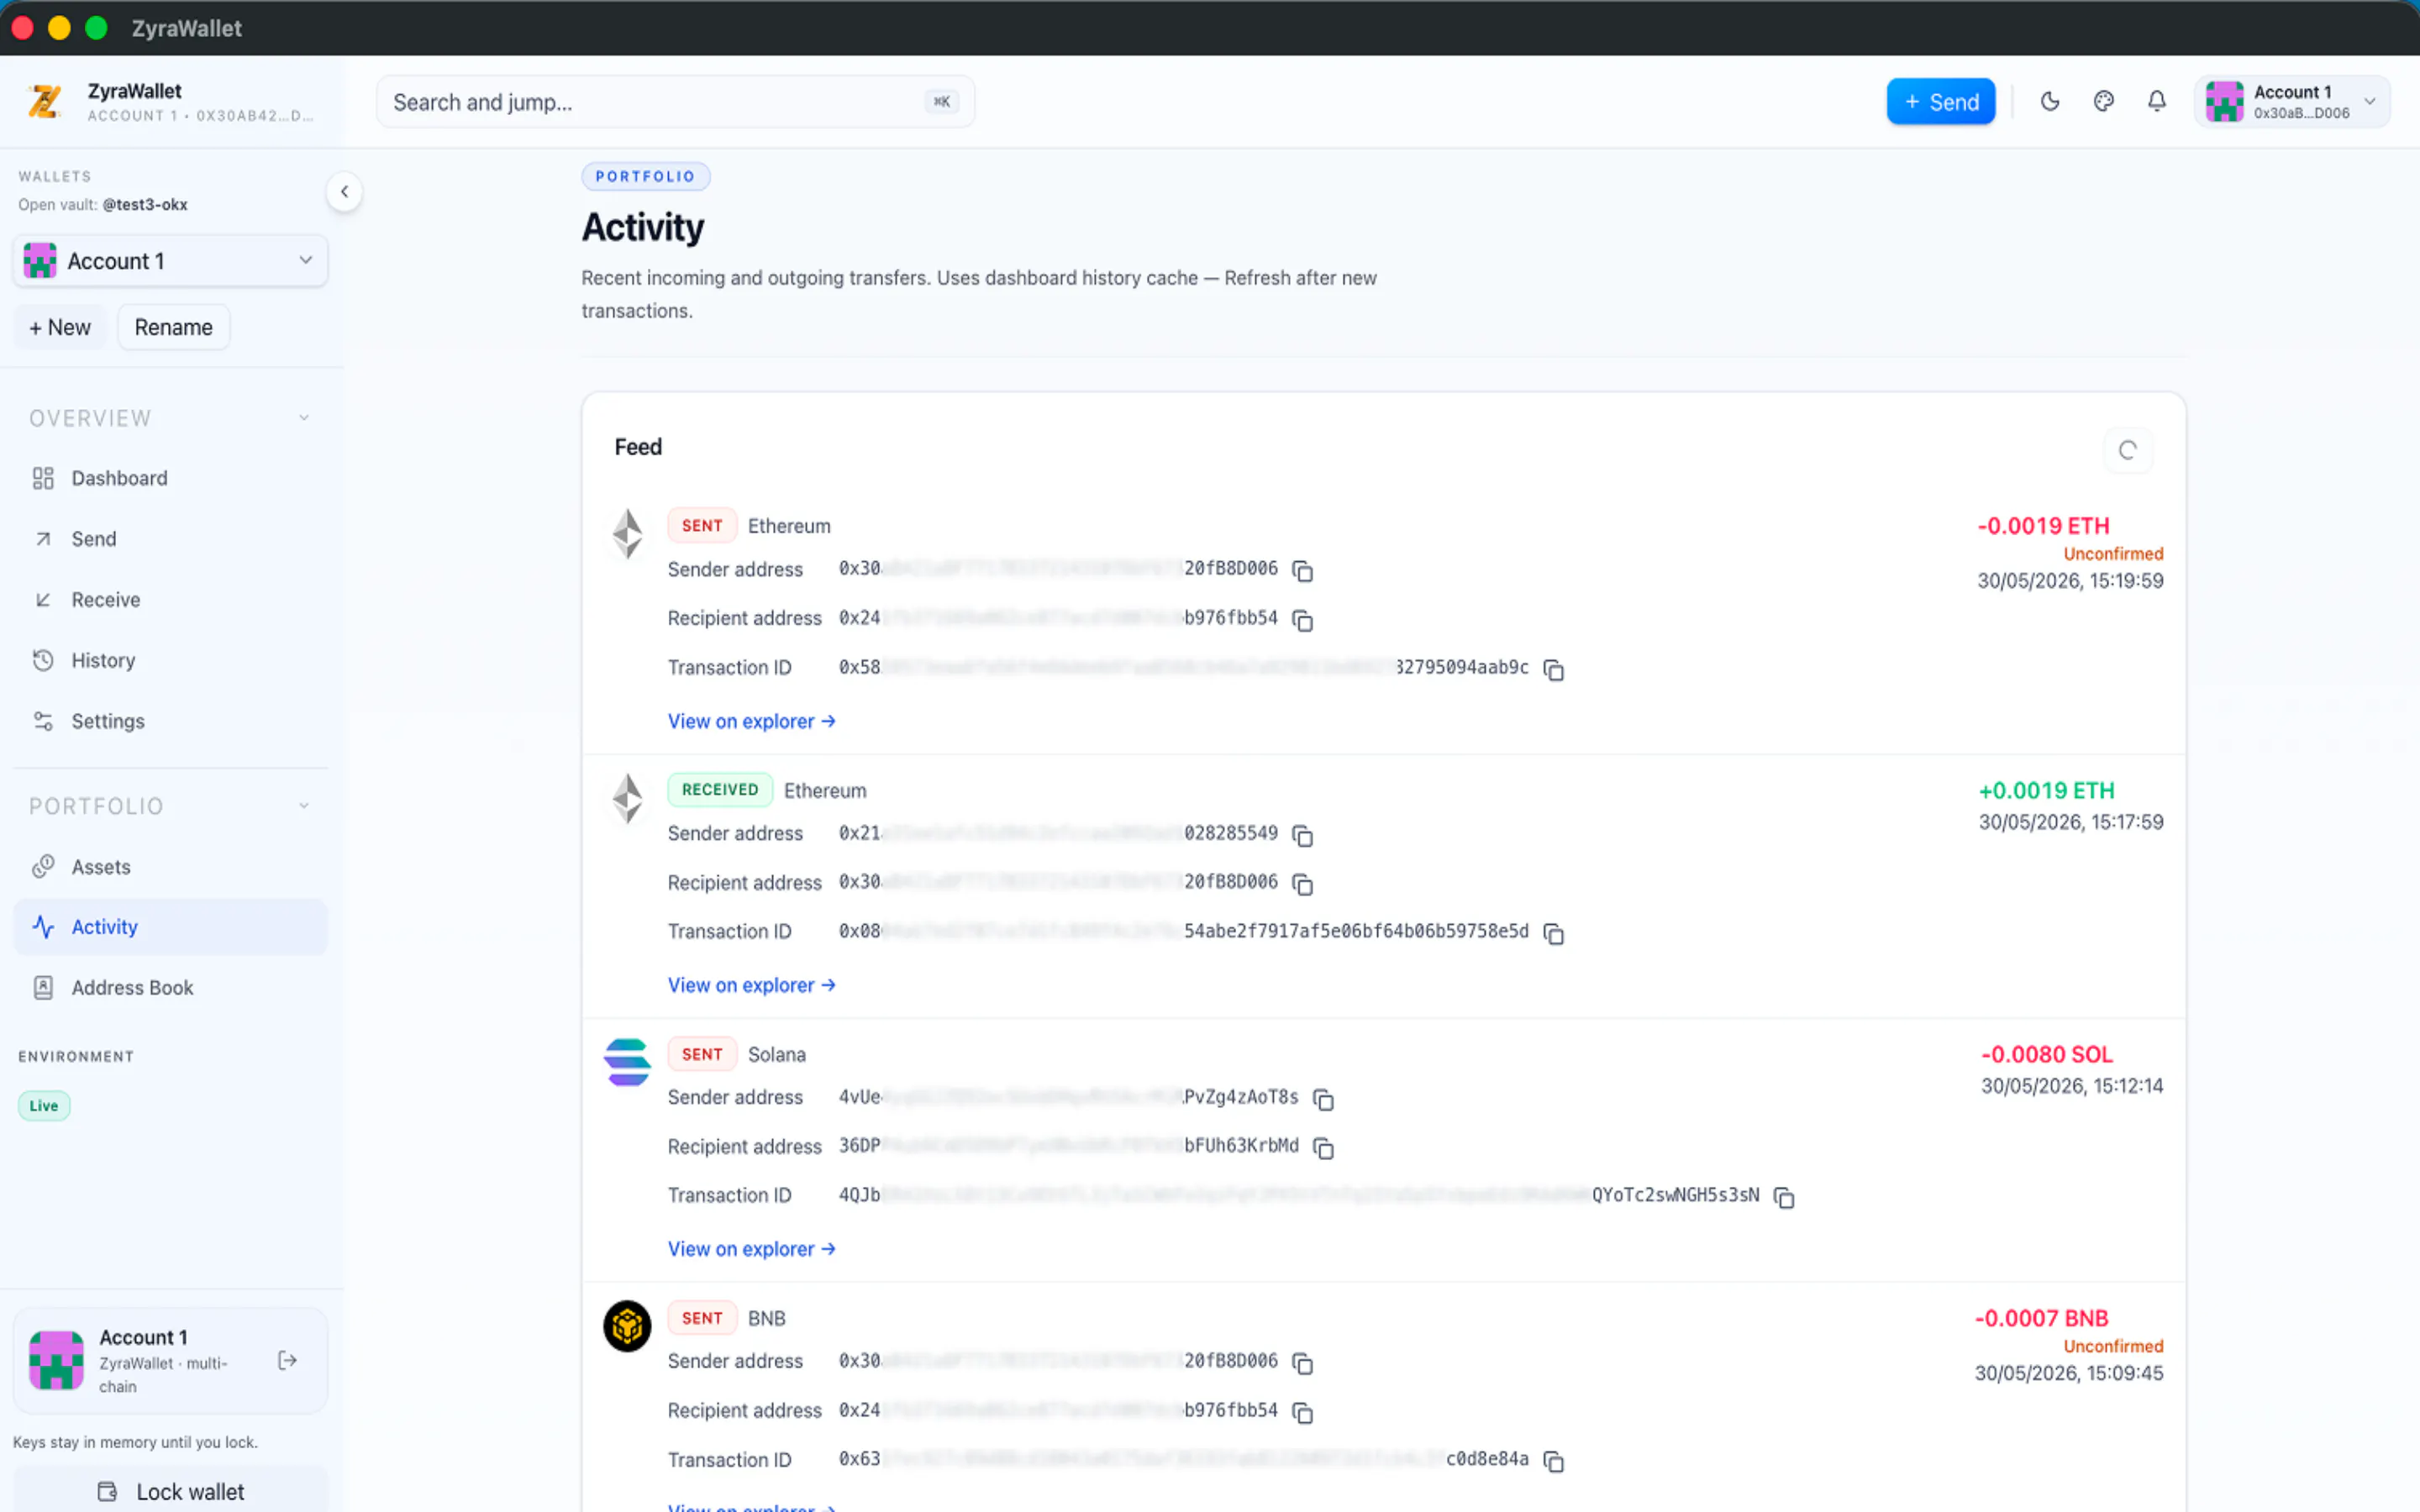This screenshot has height=1512, width=2420.
Task: View Solana transaction on explorer
Action: point(751,1249)
